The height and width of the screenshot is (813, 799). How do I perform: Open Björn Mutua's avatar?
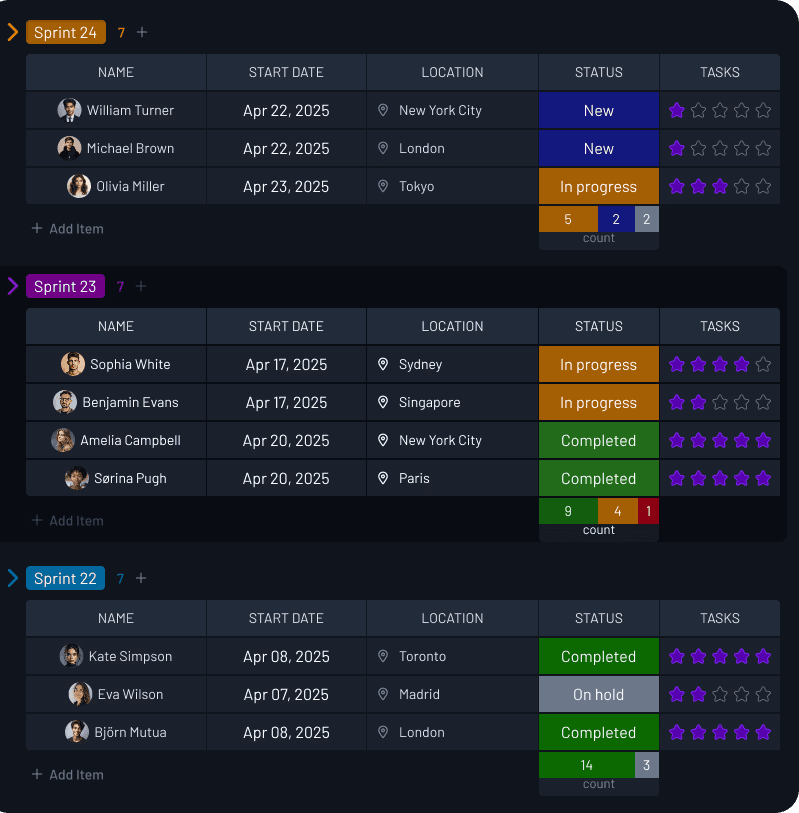(77, 732)
